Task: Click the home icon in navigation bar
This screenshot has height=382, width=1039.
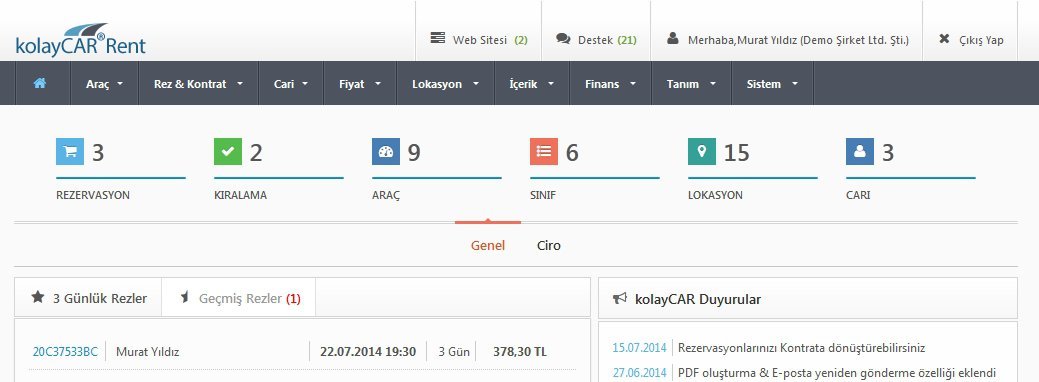Action: (40, 84)
